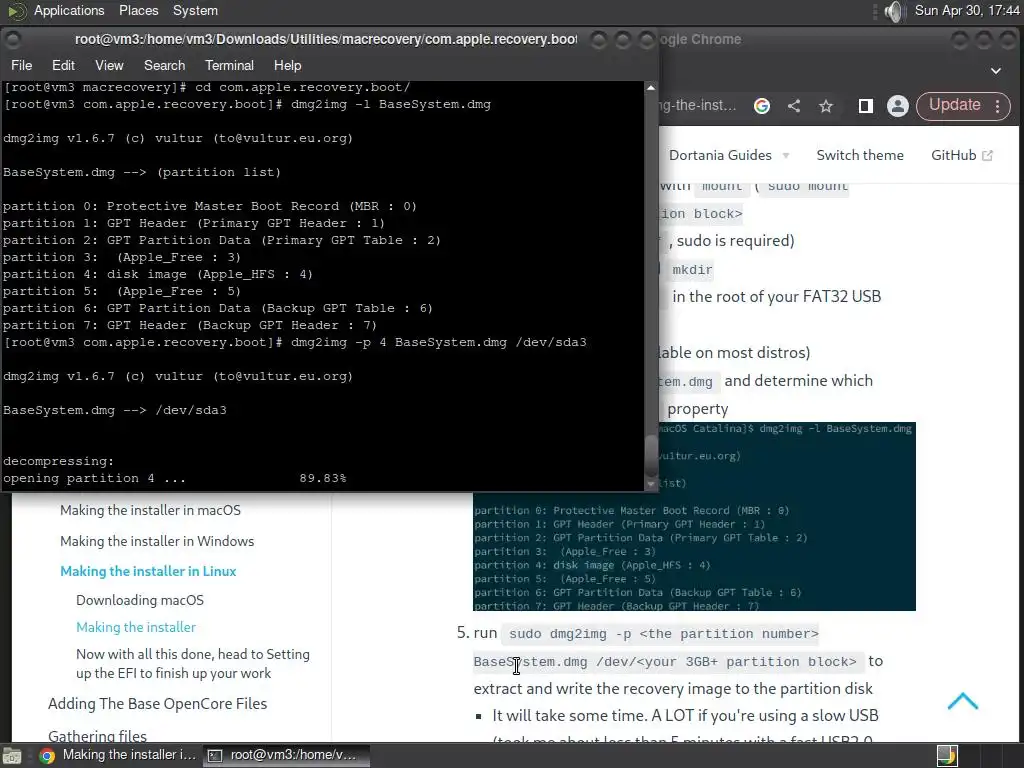Screen dimensions: 1024x768
Task: Switch to Chrome task in the bottom taskbar
Action: point(118,755)
